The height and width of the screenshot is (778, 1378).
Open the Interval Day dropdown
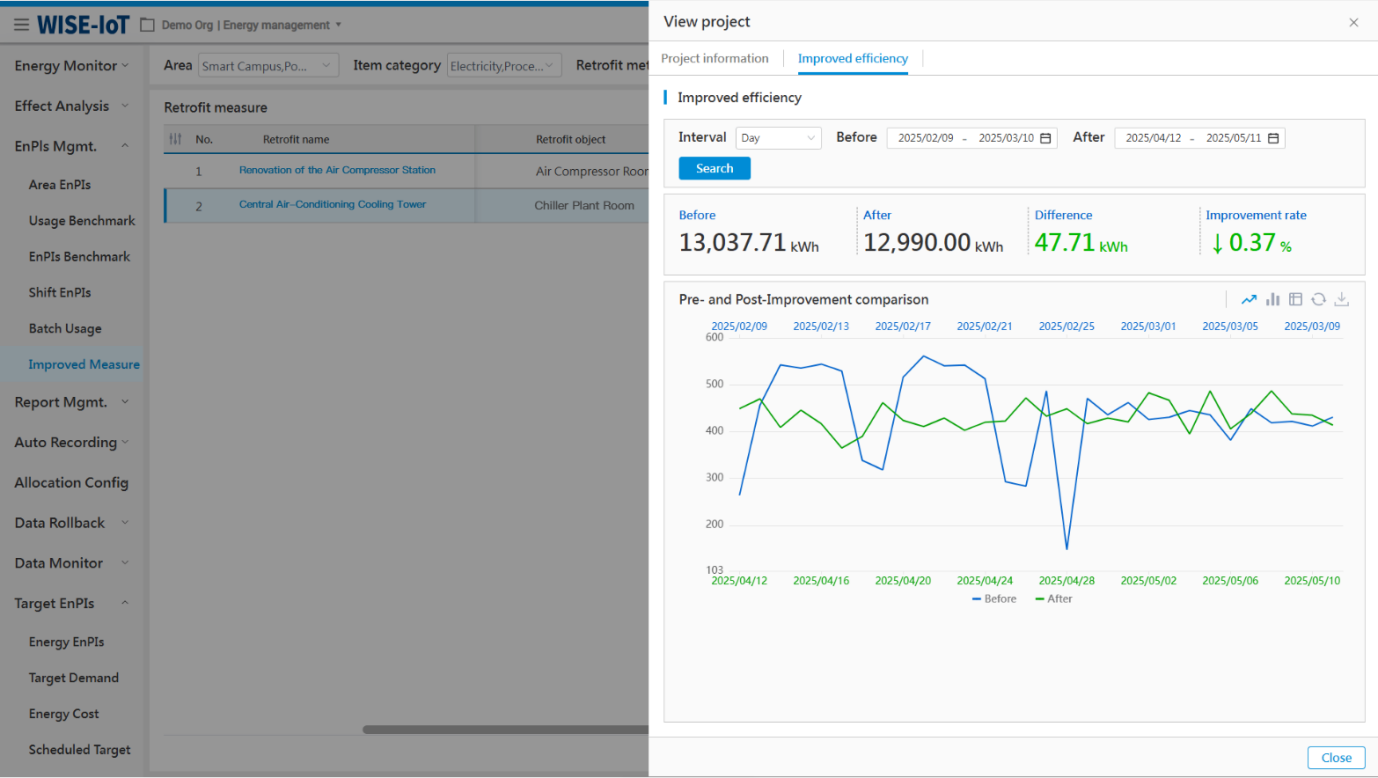point(778,138)
